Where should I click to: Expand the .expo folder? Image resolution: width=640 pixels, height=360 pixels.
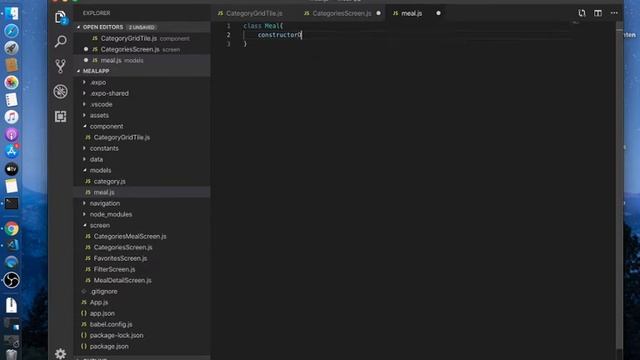(x=98, y=82)
